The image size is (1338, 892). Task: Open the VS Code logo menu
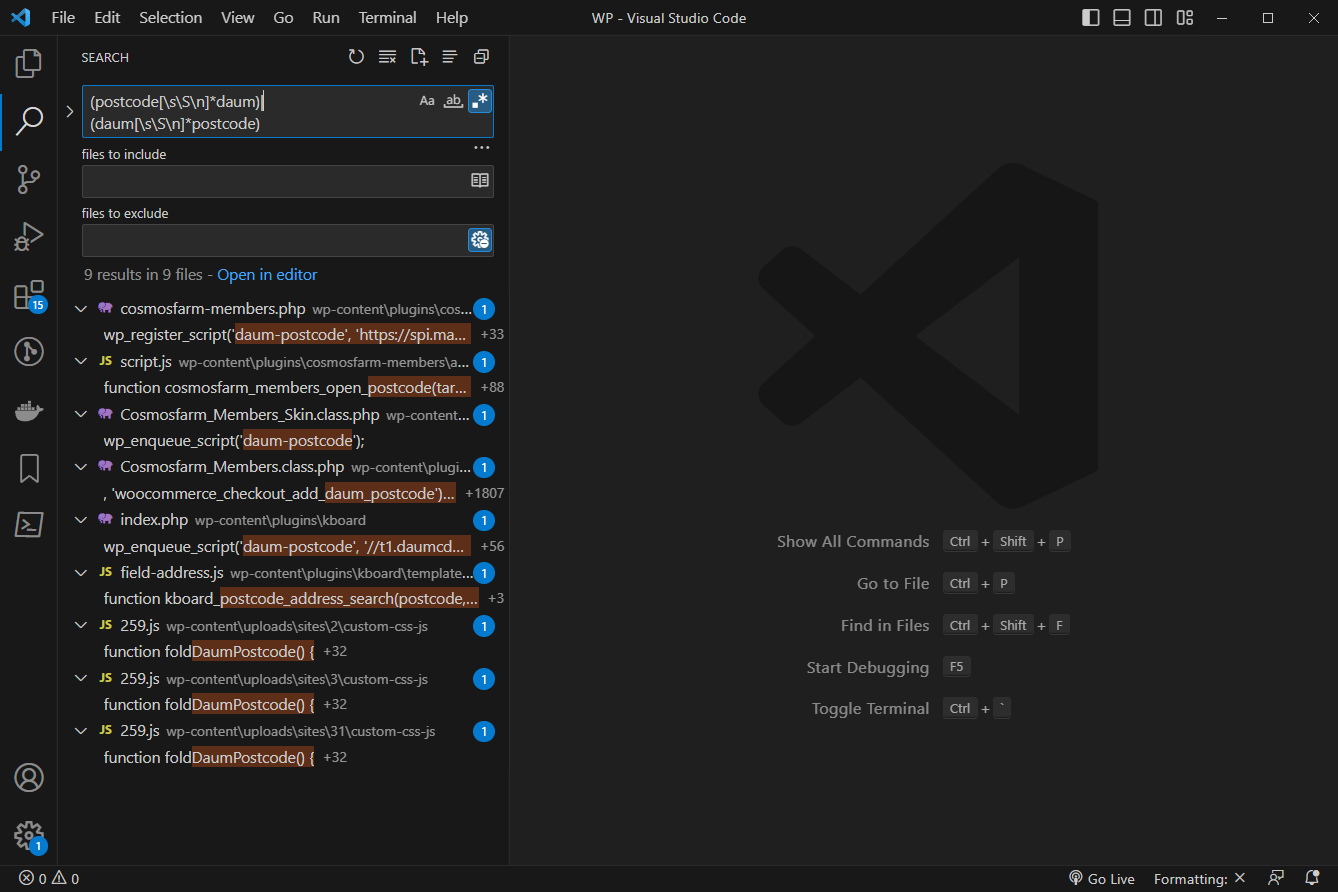20,18
